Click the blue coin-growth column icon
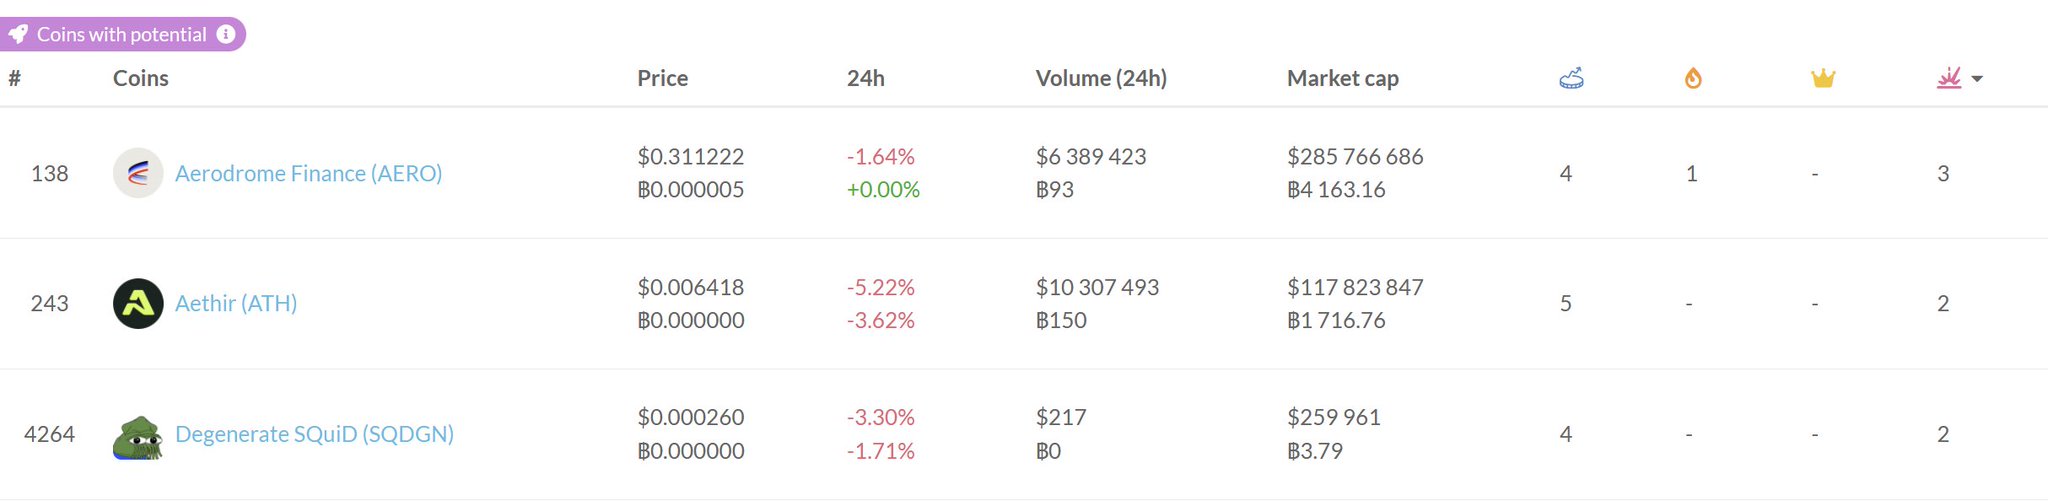 pyautogui.click(x=1571, y=78)
